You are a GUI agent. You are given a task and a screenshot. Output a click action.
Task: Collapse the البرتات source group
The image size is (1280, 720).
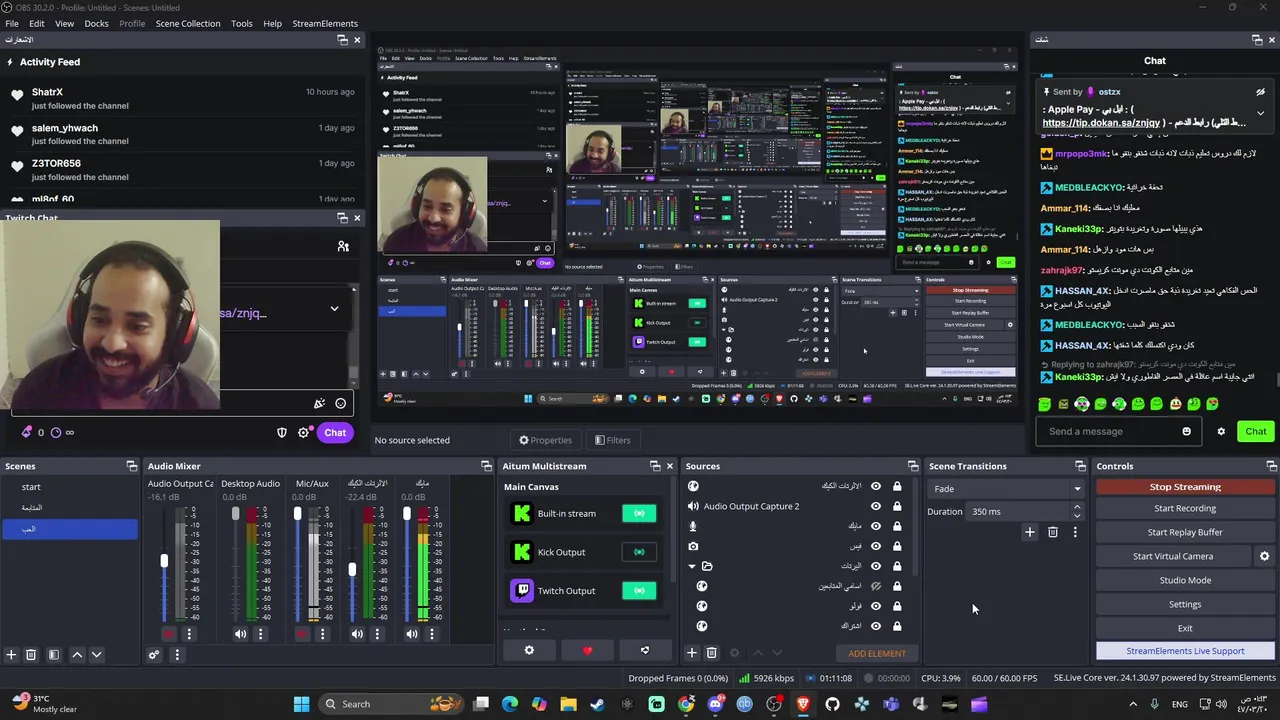point(691,566)
